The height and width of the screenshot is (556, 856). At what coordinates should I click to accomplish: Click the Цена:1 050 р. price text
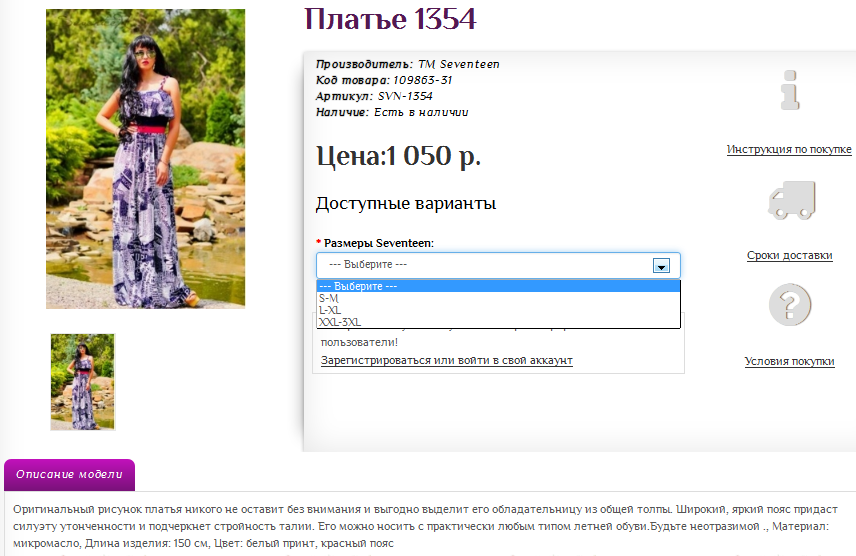[x=399, y=156]
